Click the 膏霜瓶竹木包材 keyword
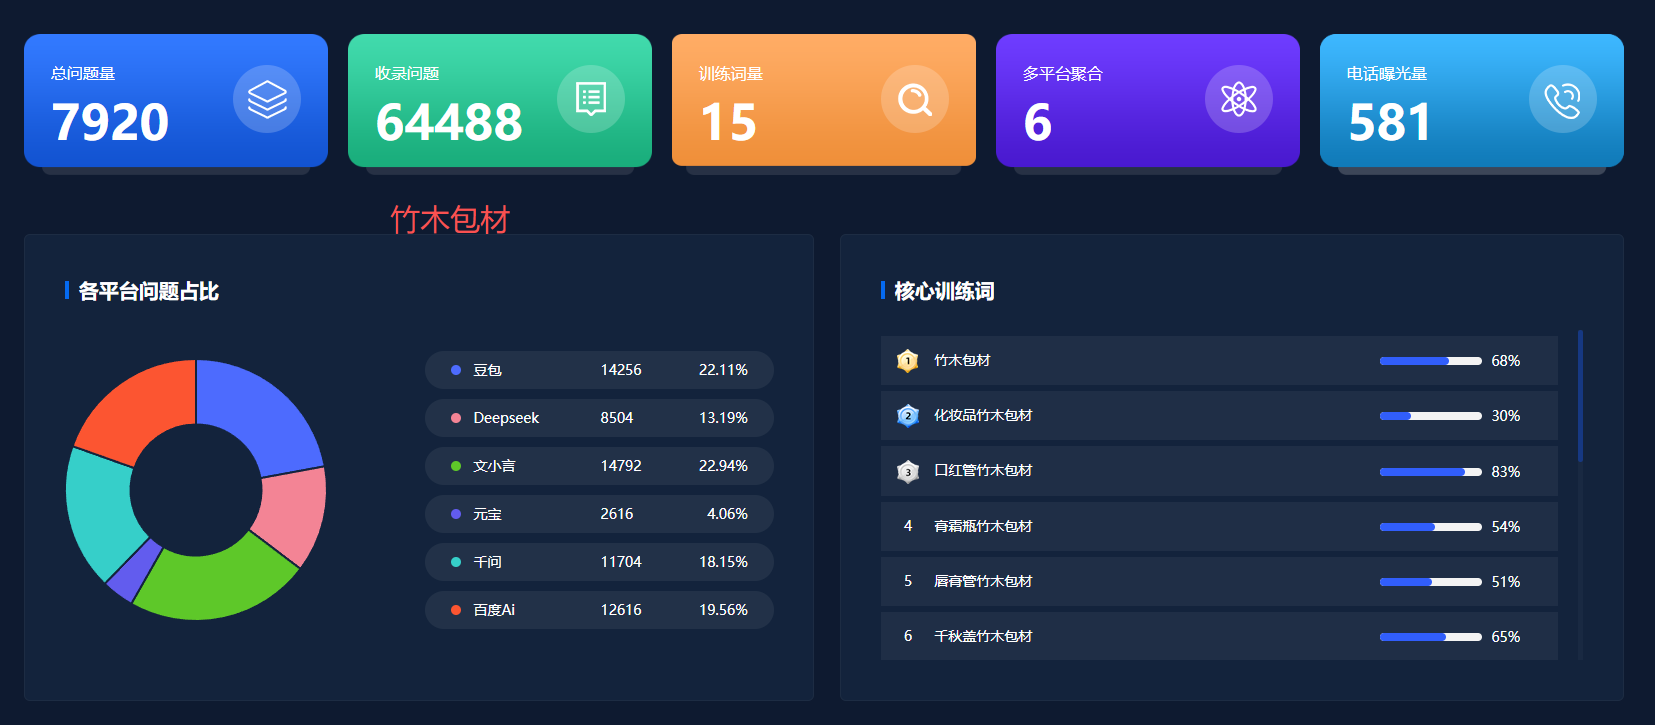Image resolution: width=1655 pixels, height=725 pixels. coord(983,526)
